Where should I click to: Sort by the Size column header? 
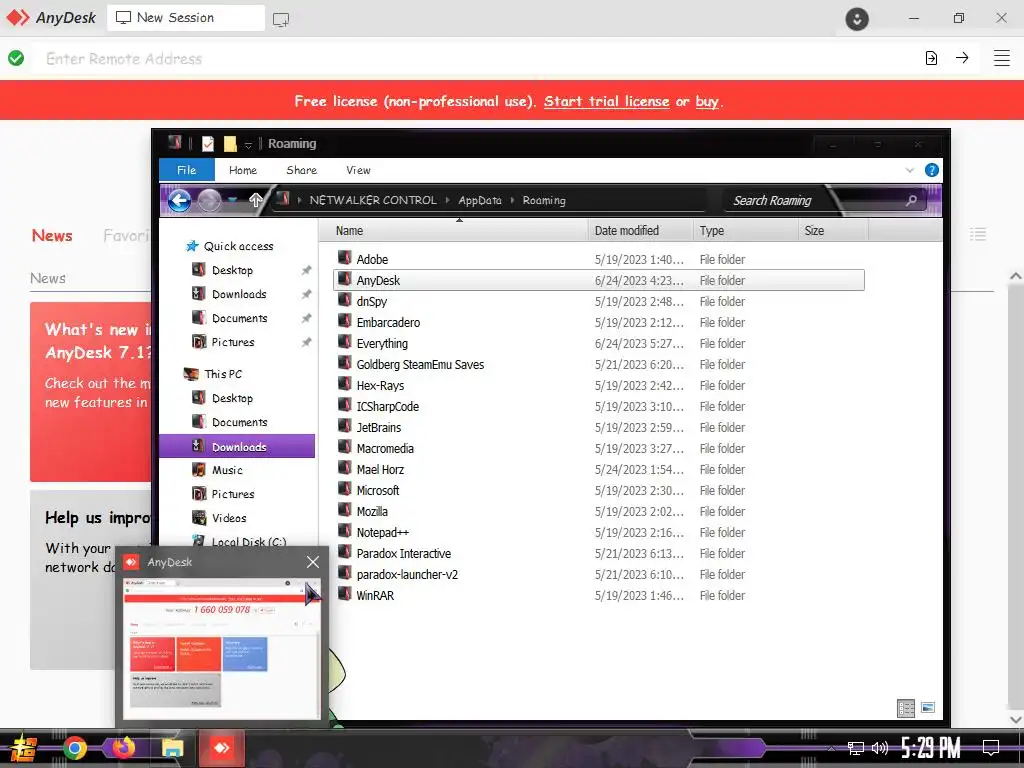tap(833, 231)
